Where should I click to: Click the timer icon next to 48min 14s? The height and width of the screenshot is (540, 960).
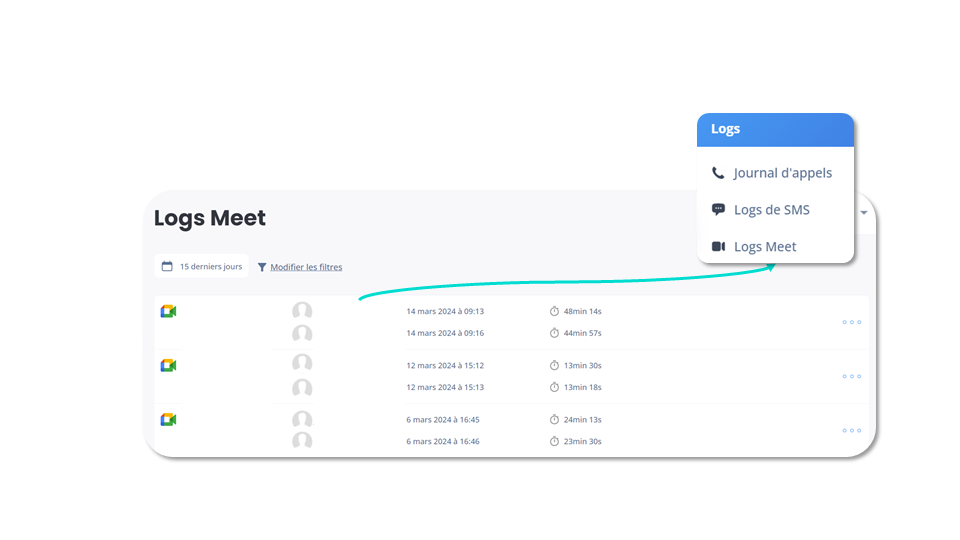(554, 311)
